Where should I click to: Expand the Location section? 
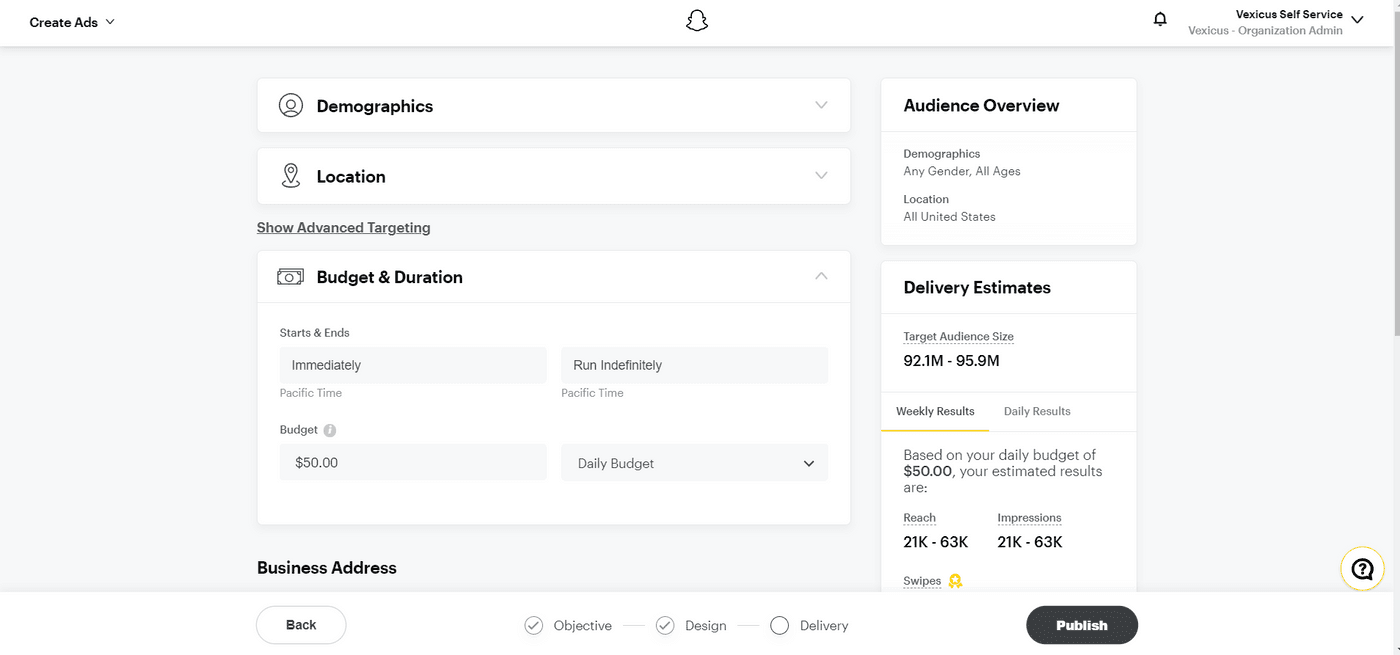click(x=821, y=176)
